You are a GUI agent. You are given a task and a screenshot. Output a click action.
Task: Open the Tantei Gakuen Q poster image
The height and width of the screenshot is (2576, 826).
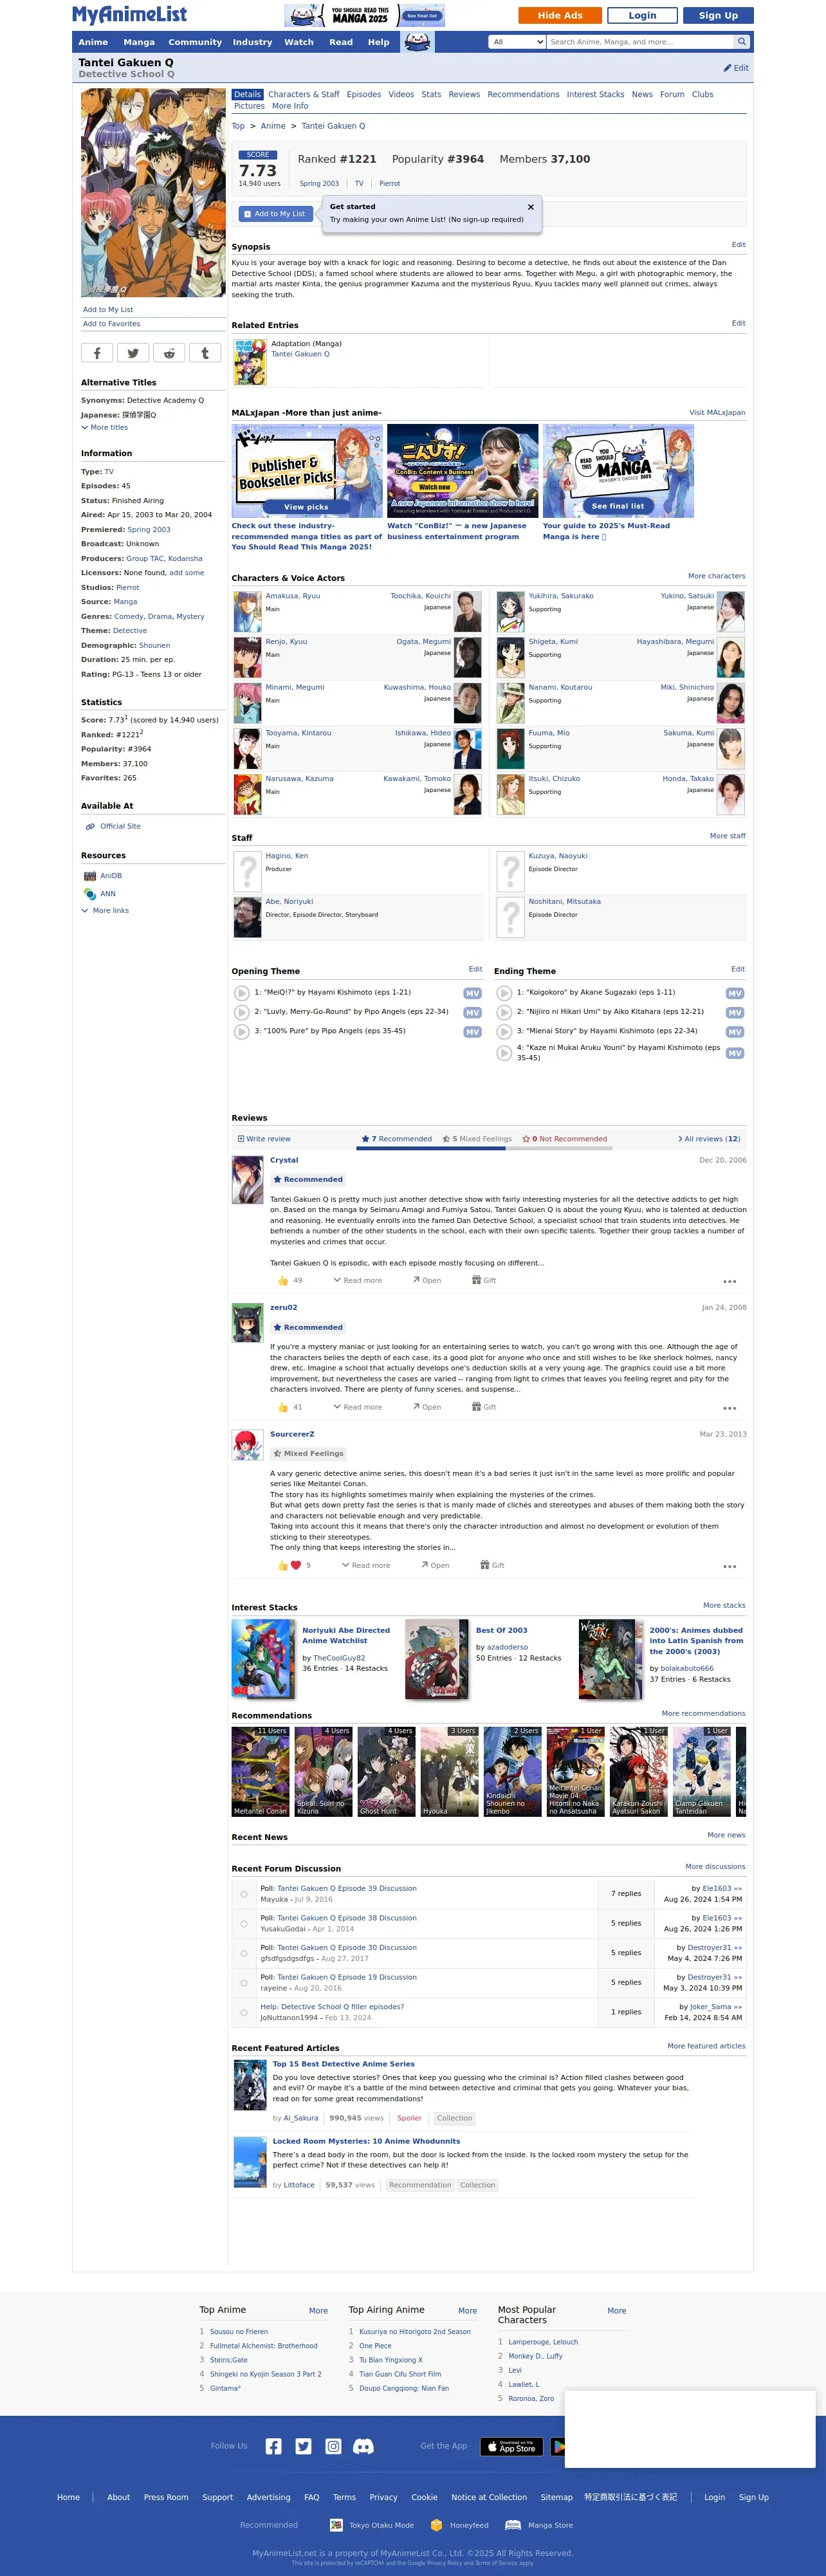point(153,193)
